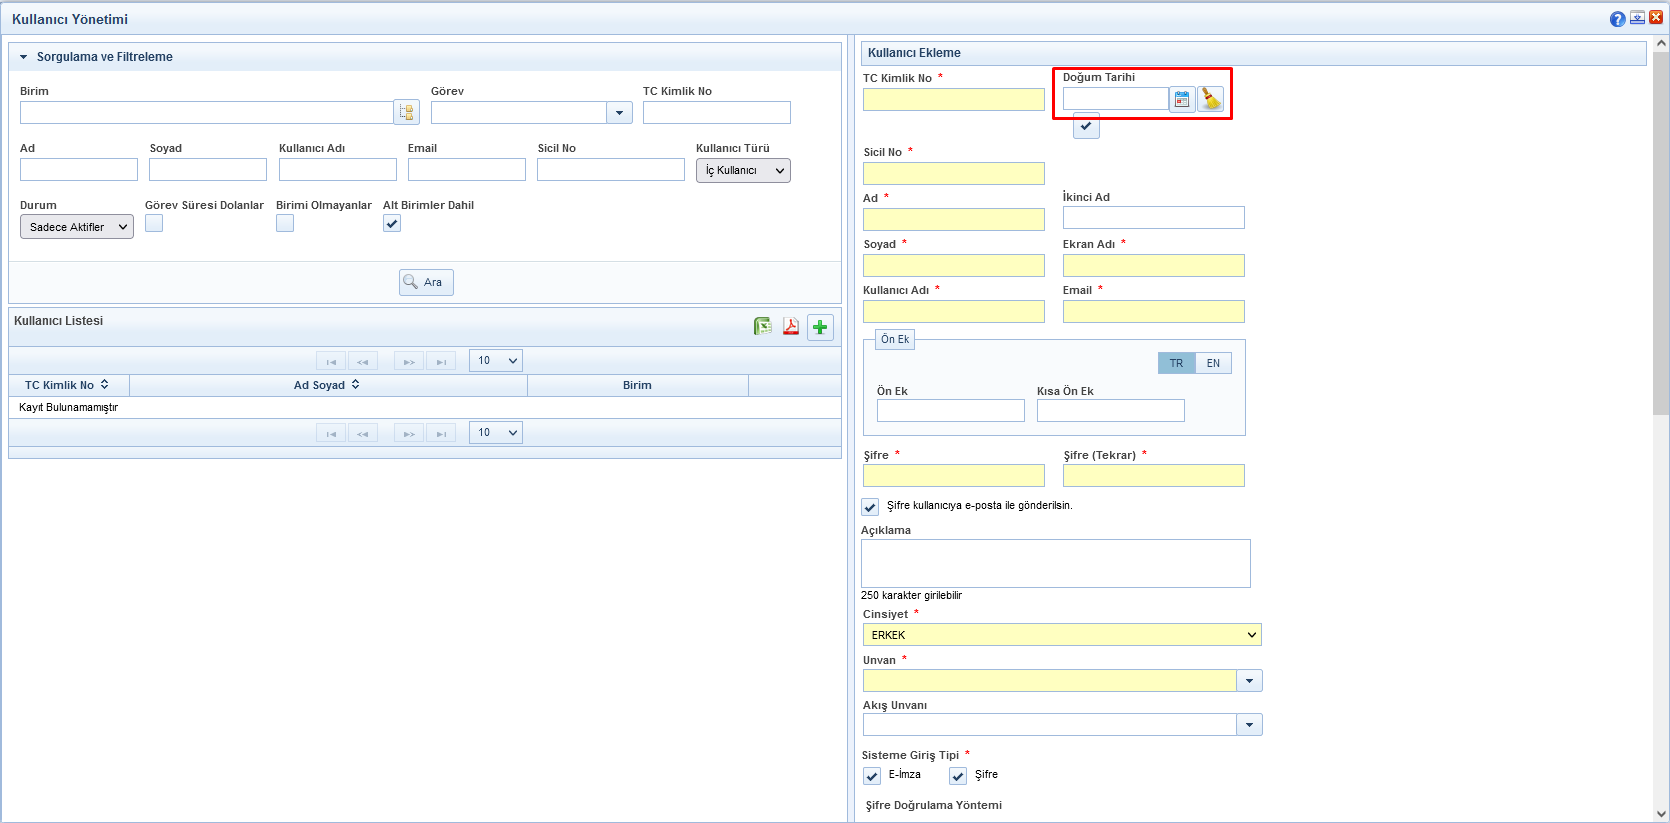The height and width of the screenshot is (823, 1670).
Task: Open the Kullanıcı Türü dropdown
Action: click(x=743, y=170)
